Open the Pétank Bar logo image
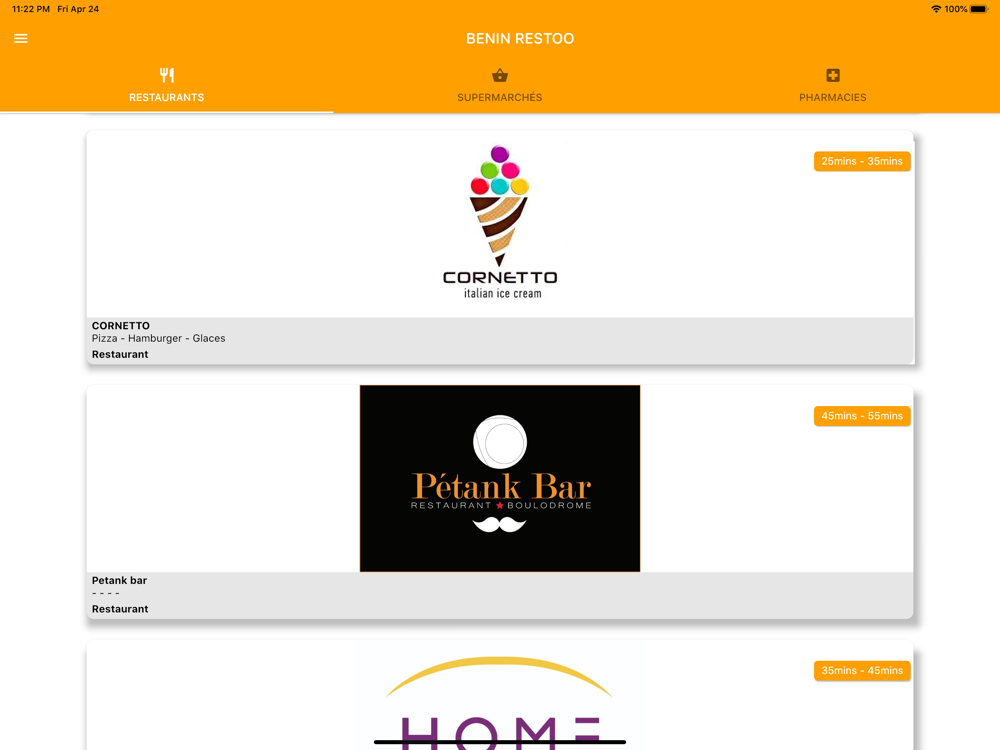The height and width of the screenshot is (750, 1000). [500, 478]
